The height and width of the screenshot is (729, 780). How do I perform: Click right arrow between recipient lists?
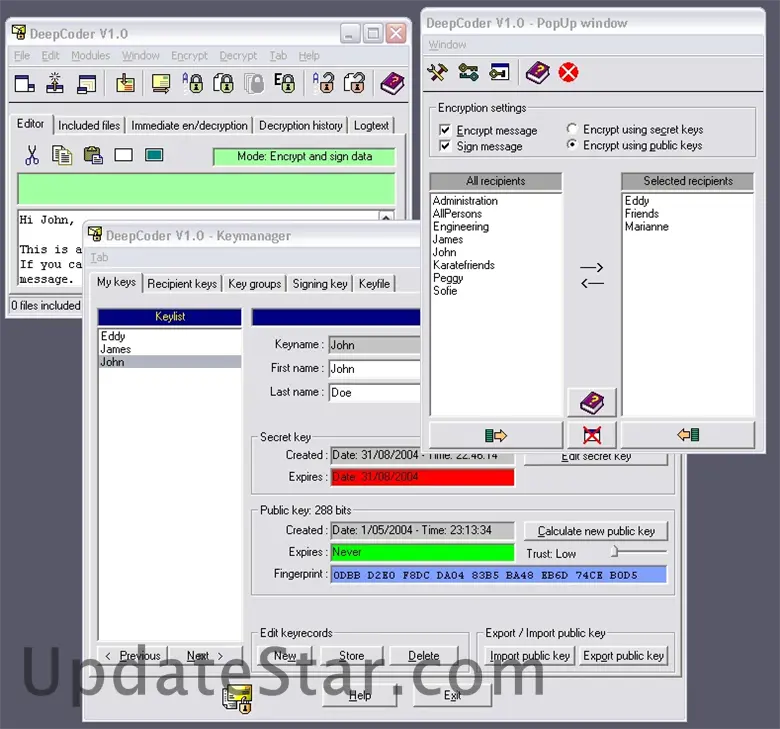click(592, 268)
